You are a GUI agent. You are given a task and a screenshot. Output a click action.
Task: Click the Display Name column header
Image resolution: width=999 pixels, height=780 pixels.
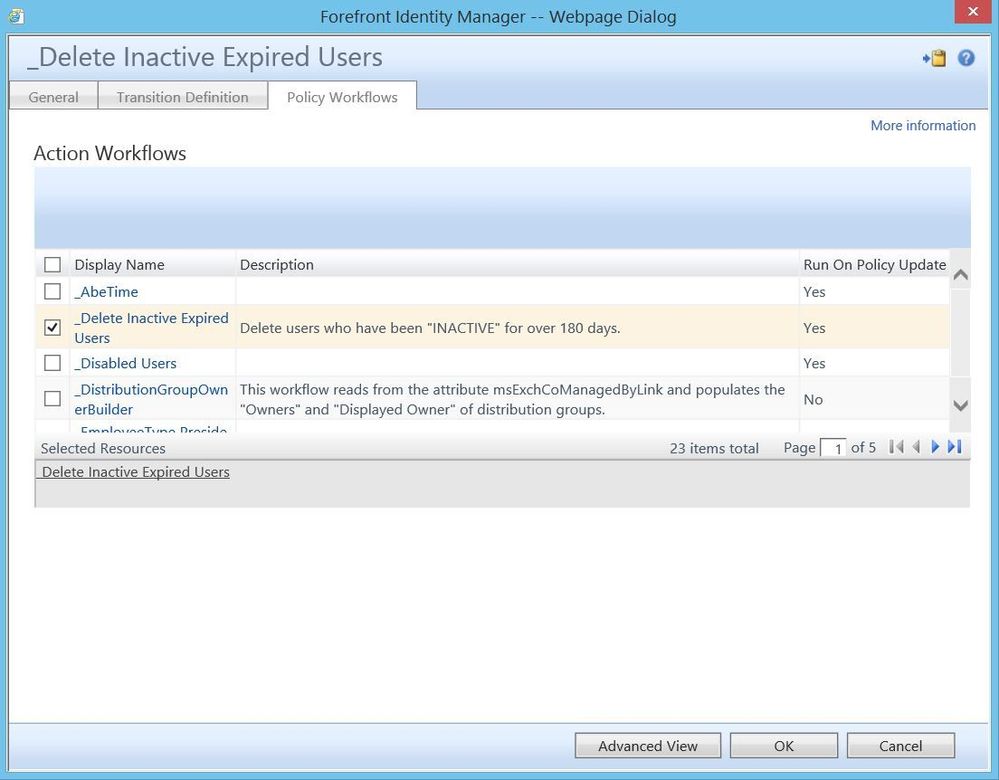tap(119, 264)
